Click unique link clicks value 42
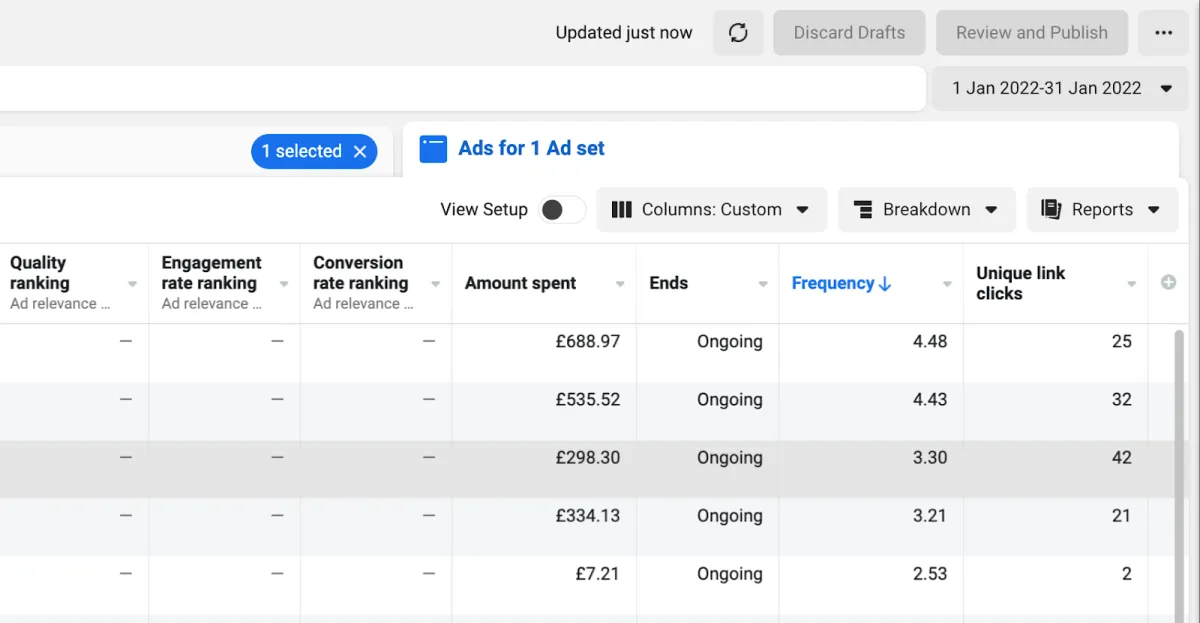The height and width of the screenshot is (623, 1200). click(1121, 457)
